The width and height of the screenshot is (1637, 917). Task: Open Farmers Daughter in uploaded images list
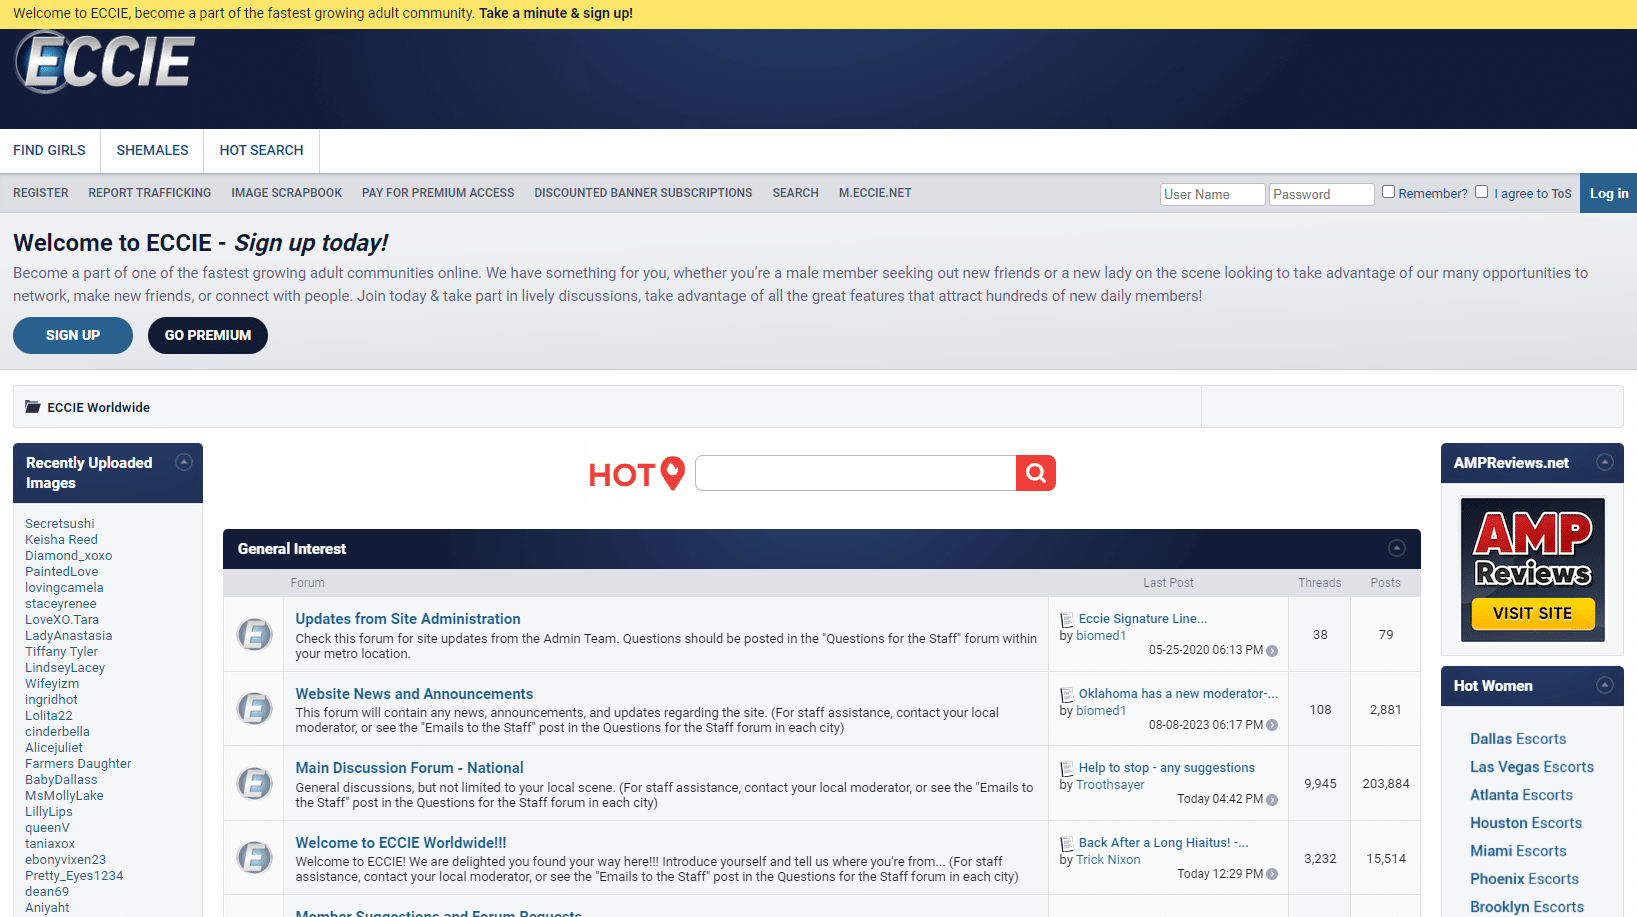pos(78,764)
